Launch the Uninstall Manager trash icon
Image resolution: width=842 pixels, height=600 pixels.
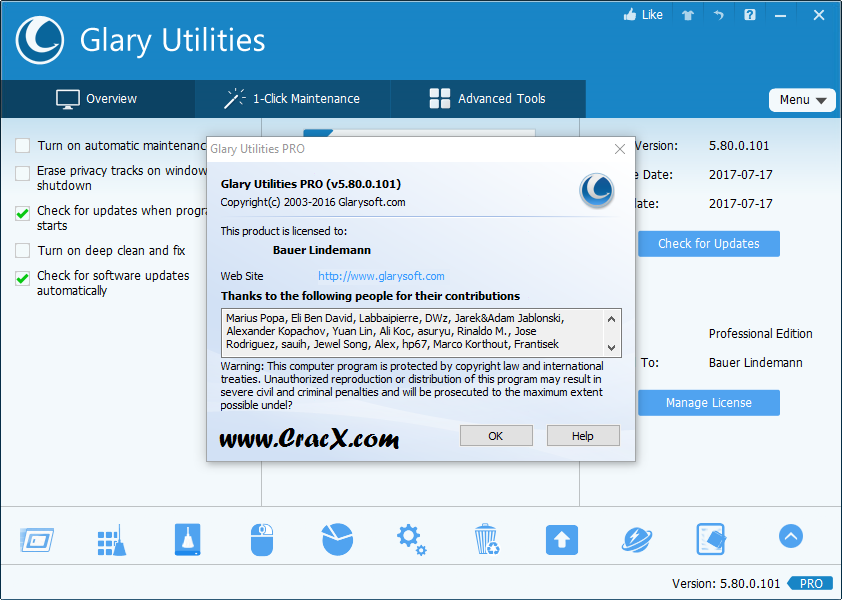click(x=487, y=539)
